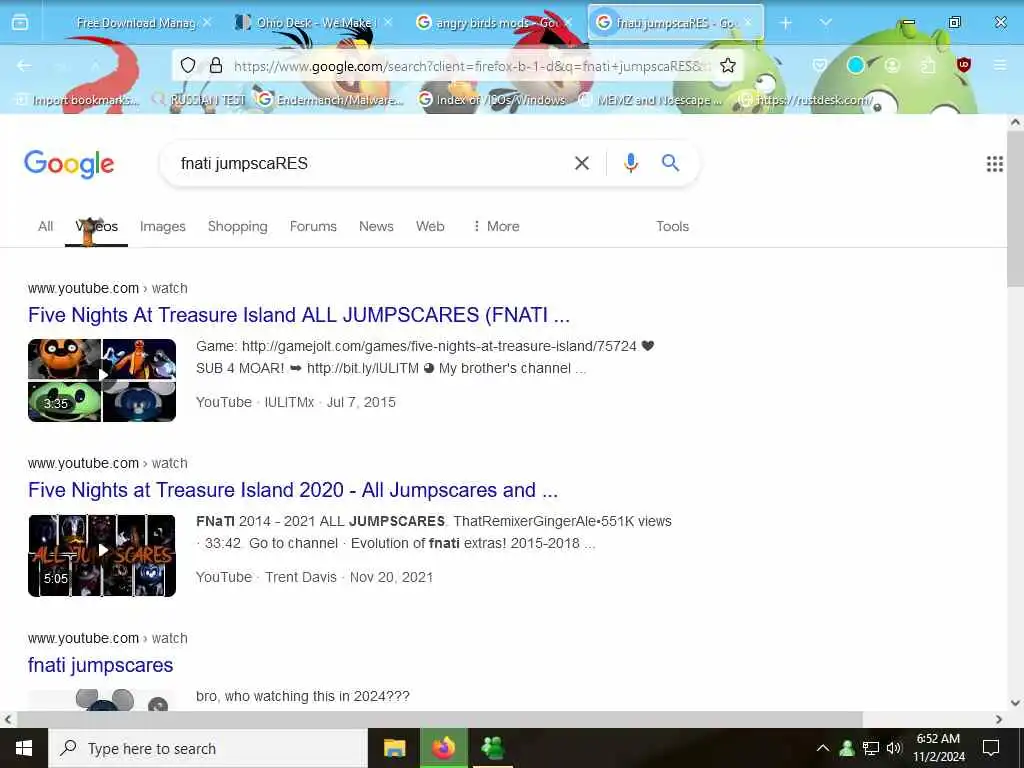Open a new tab with the plus button
This screenshot has height=768, width=1024.
click(786, 23)
